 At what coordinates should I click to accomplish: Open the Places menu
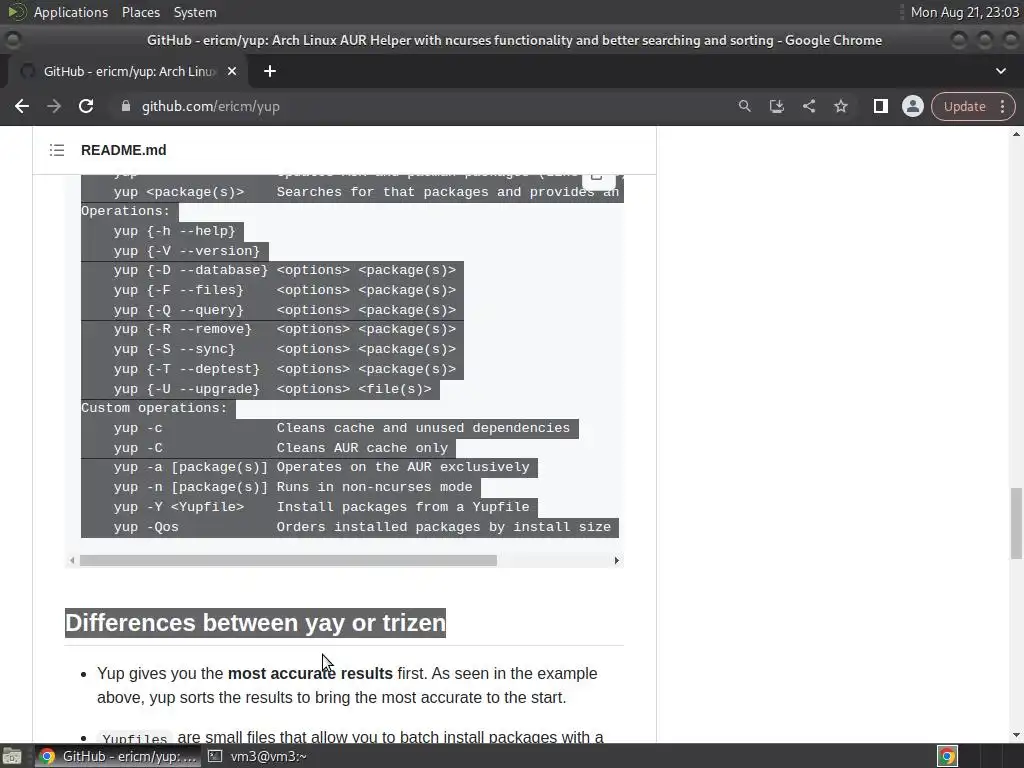pos(140,12)
